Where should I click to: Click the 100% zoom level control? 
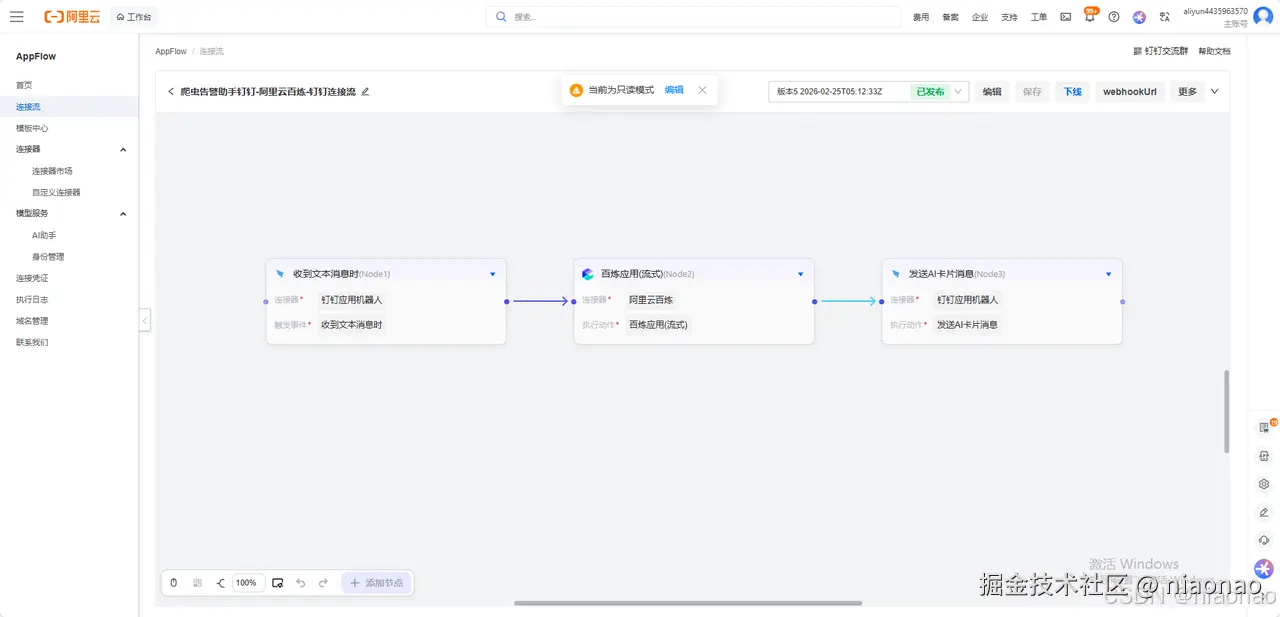pos(247,582)
